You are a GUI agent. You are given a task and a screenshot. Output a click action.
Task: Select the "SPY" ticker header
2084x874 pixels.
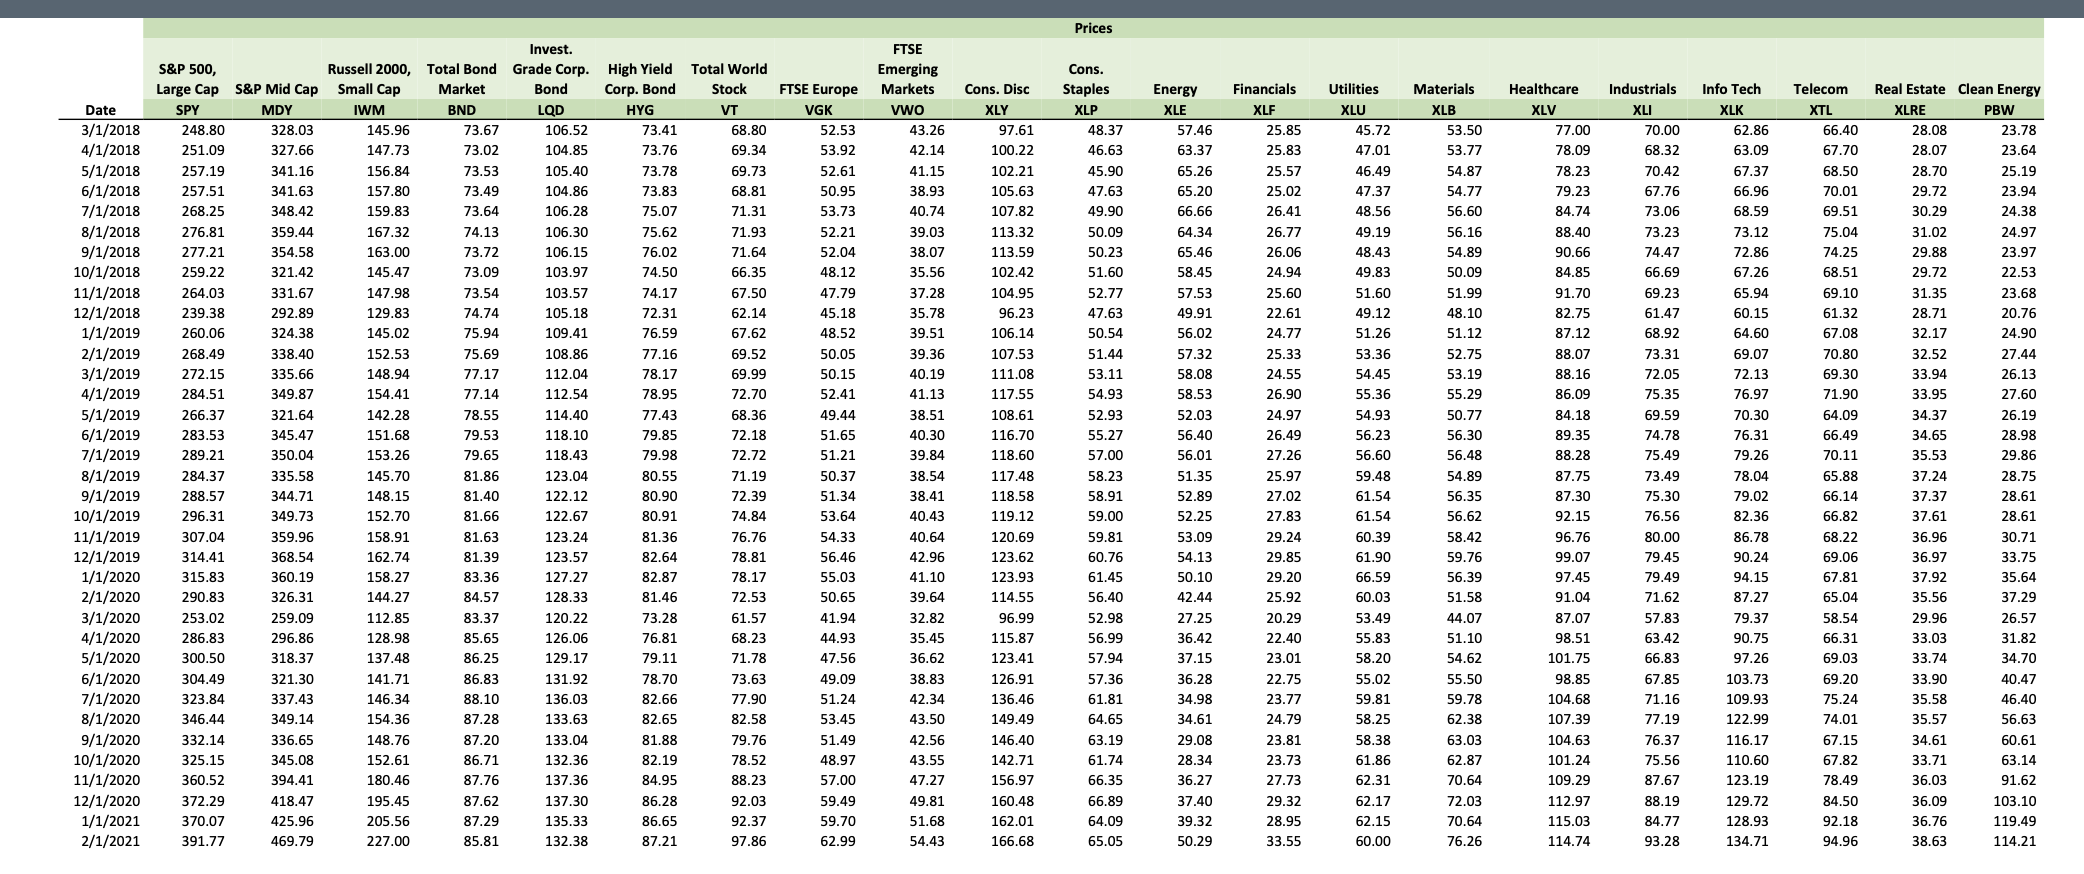coord(187,110)
